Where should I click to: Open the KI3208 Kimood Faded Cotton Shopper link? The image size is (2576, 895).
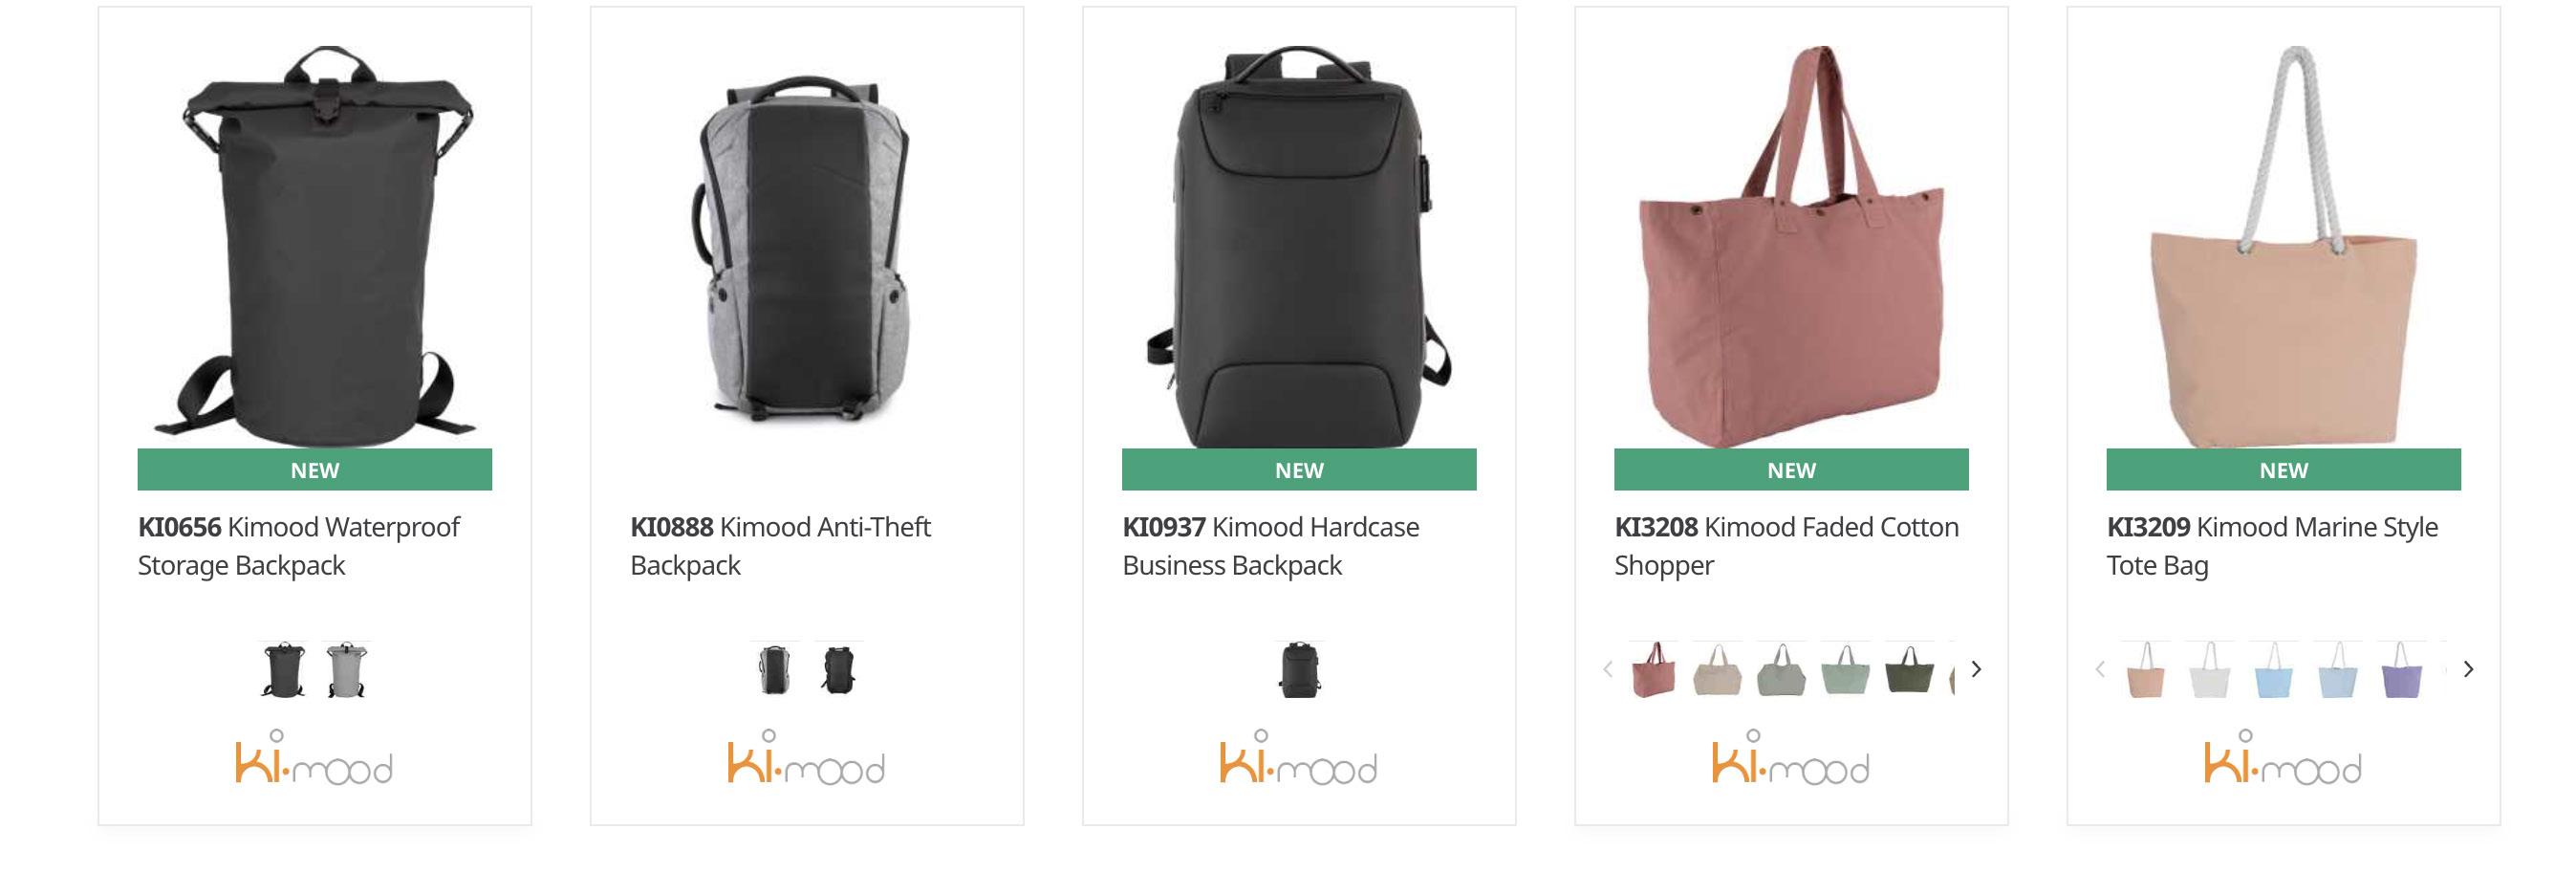click(x=1786, y=546)
